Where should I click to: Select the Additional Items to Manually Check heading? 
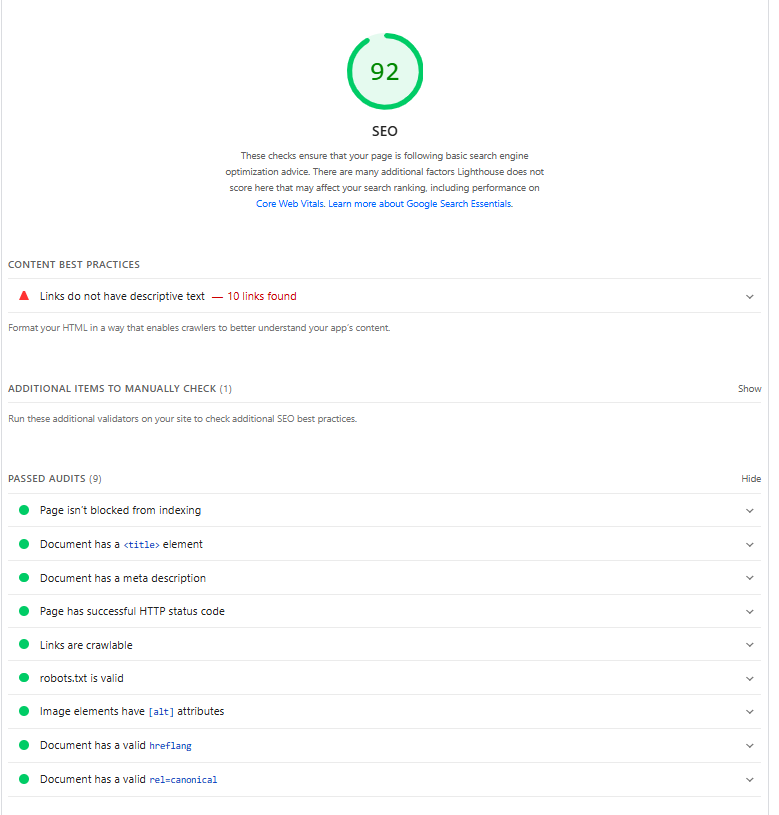(x=120, y=389)
